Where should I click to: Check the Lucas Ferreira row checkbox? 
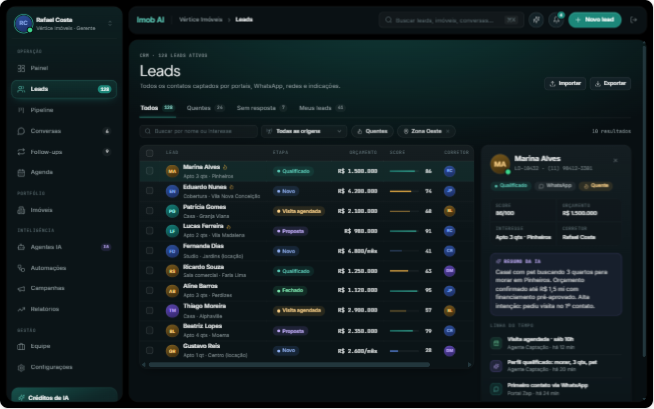[x=149, y=231]
